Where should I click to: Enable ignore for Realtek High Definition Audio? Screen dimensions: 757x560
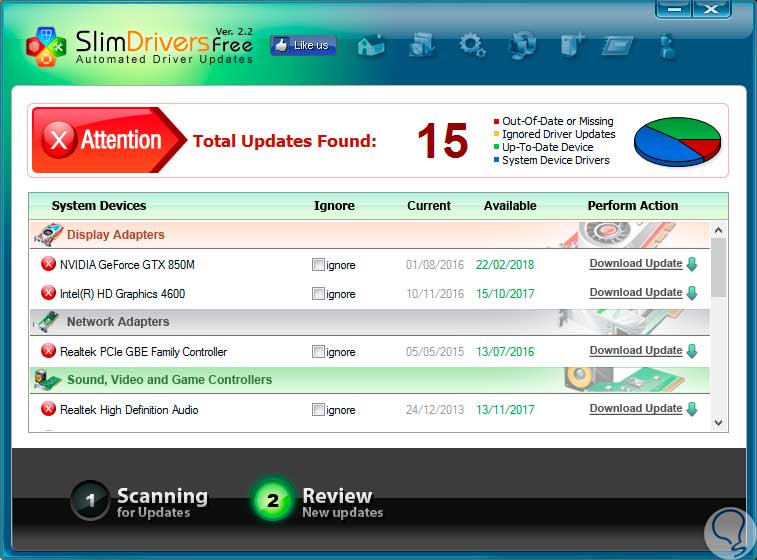tap(318, 409)
